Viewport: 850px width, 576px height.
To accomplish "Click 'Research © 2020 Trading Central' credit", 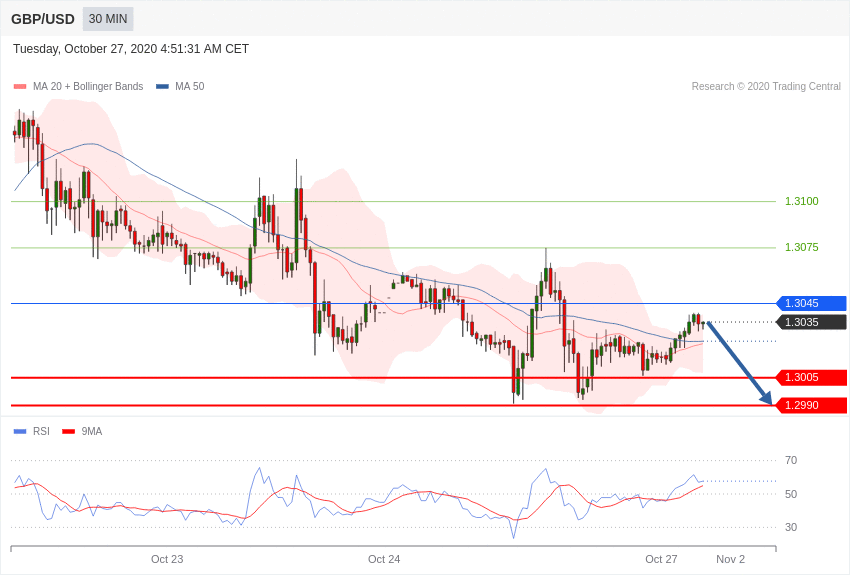I will [x=766, y=86].
